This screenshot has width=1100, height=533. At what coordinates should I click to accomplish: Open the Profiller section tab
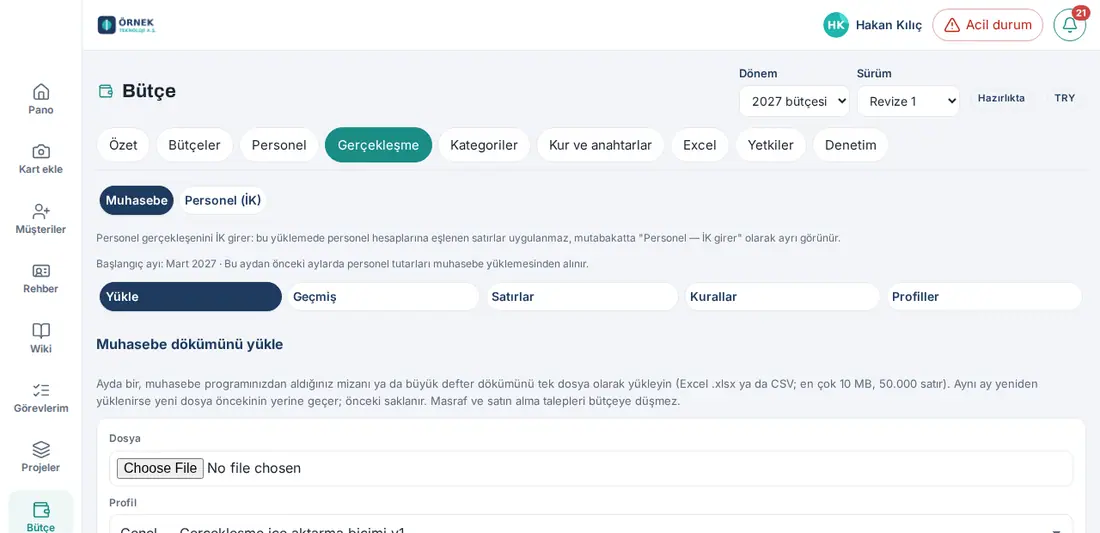[984, 297]
